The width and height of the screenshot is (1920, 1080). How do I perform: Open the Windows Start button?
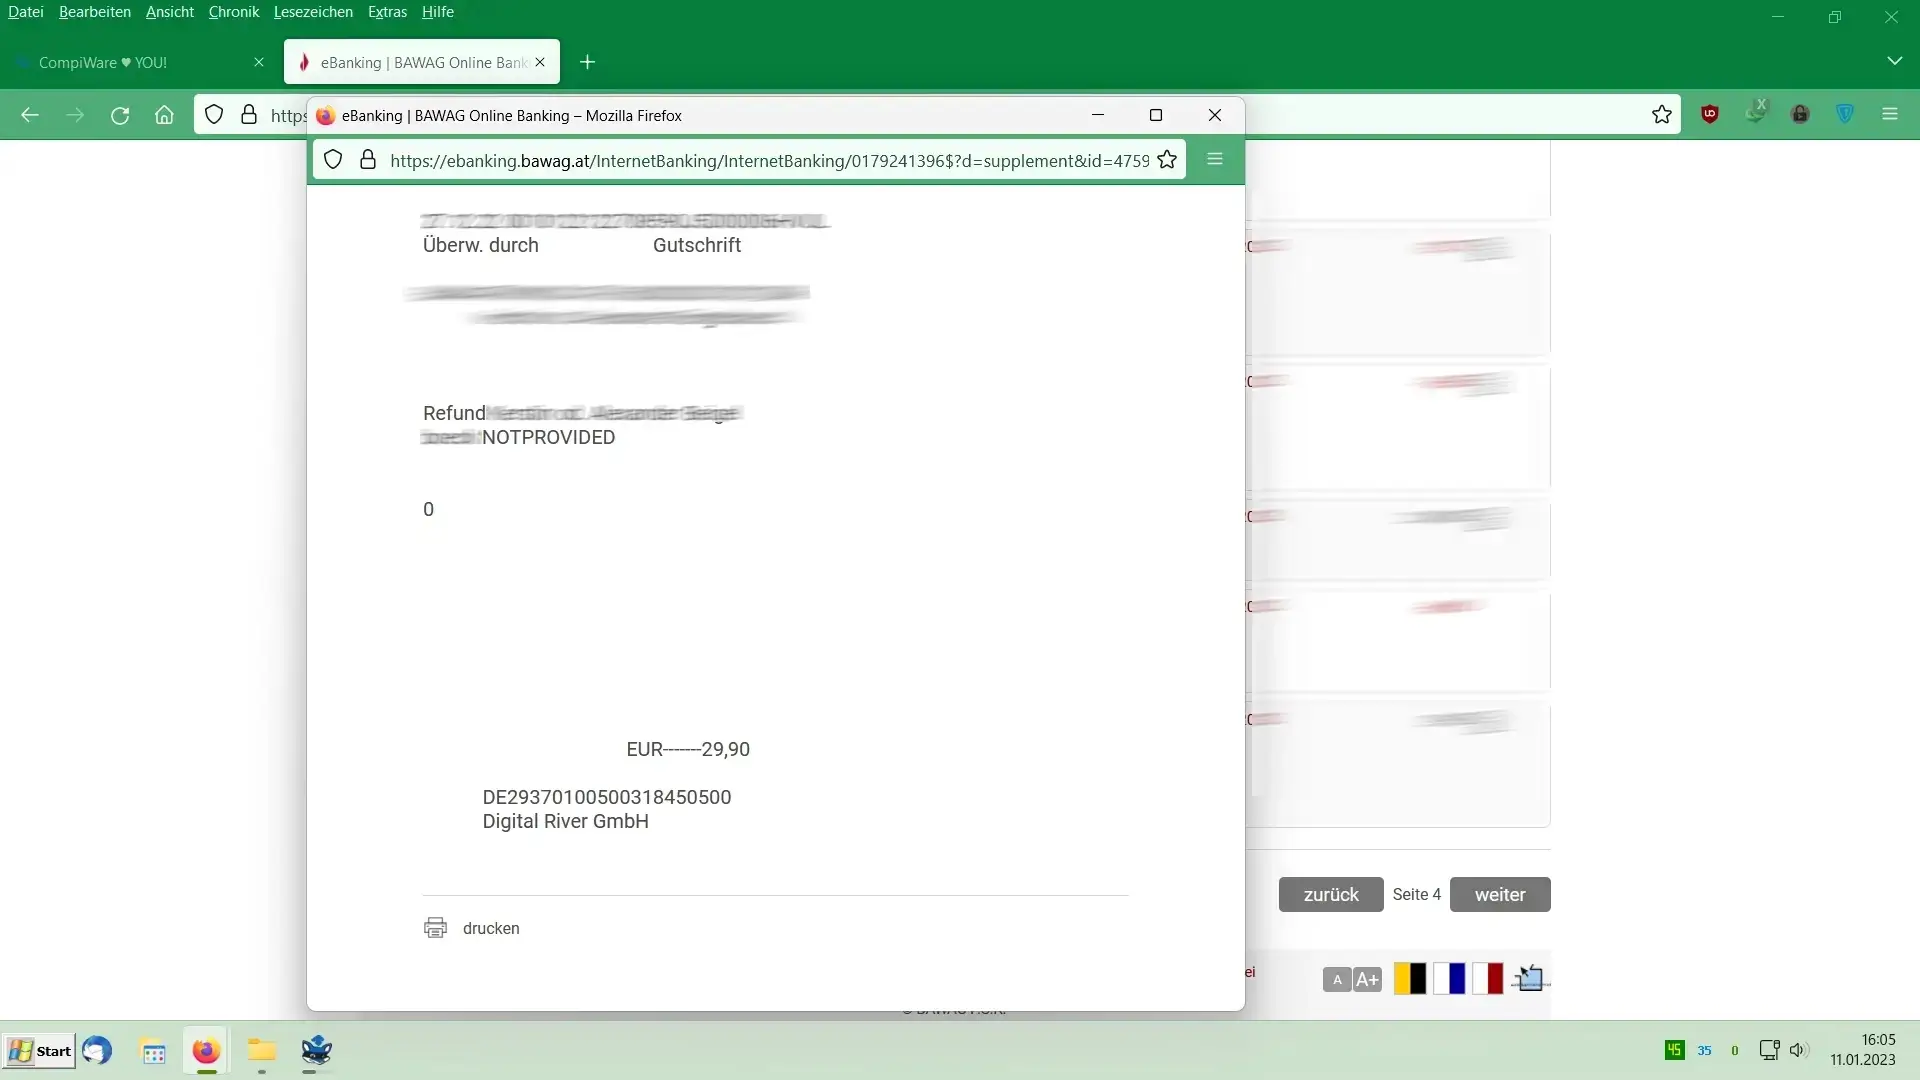click(x=39, y=1051)
